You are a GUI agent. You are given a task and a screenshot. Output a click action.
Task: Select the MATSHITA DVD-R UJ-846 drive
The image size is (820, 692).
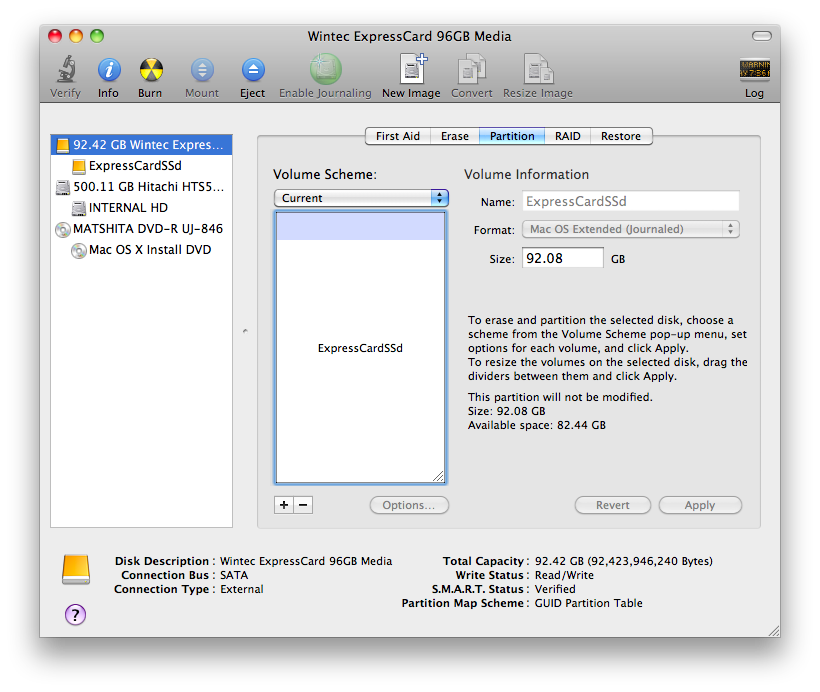point(141,229)
